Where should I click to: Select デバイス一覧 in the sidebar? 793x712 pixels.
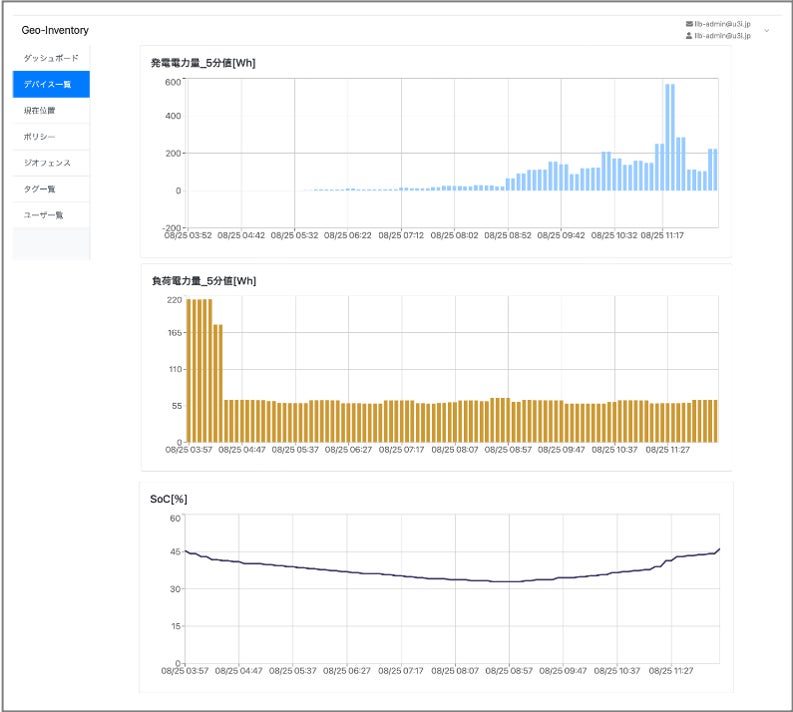tap(51, 84)
